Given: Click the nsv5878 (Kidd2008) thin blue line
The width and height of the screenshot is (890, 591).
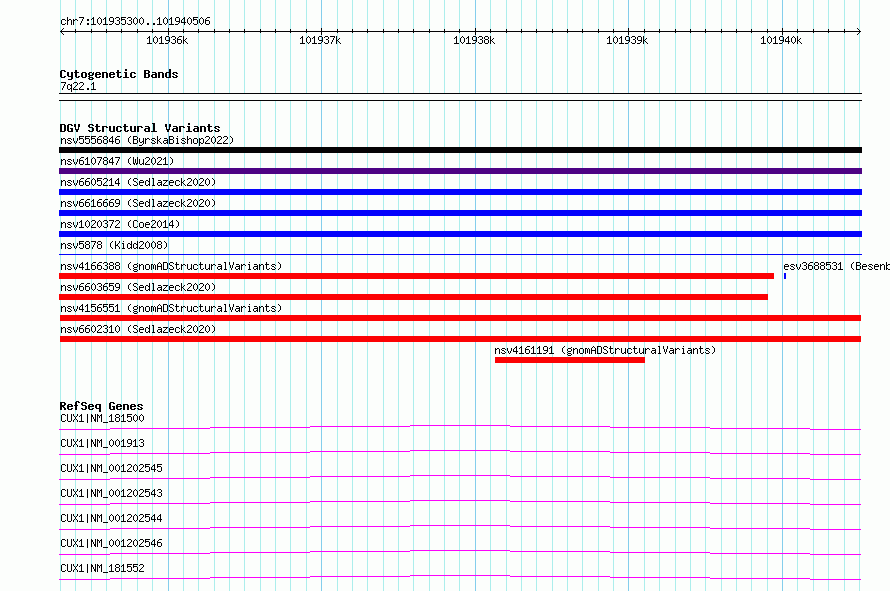Looking at the screenshot, I should (x=460, y=254).
